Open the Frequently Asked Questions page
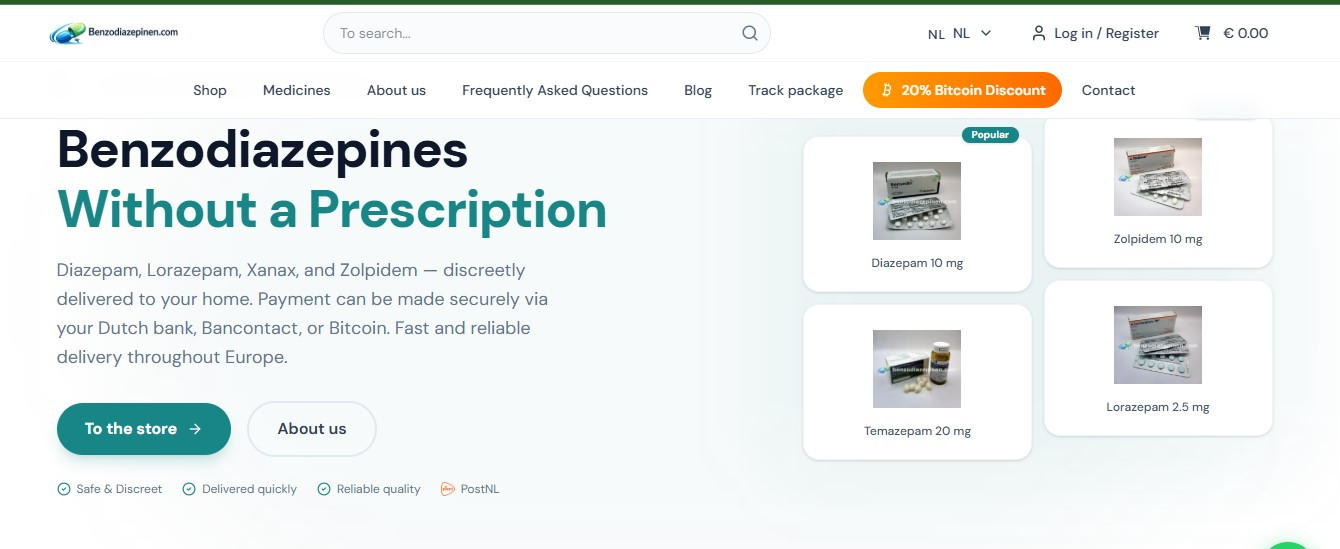Viewport: 1340px width, 549px height. [555, 90]
